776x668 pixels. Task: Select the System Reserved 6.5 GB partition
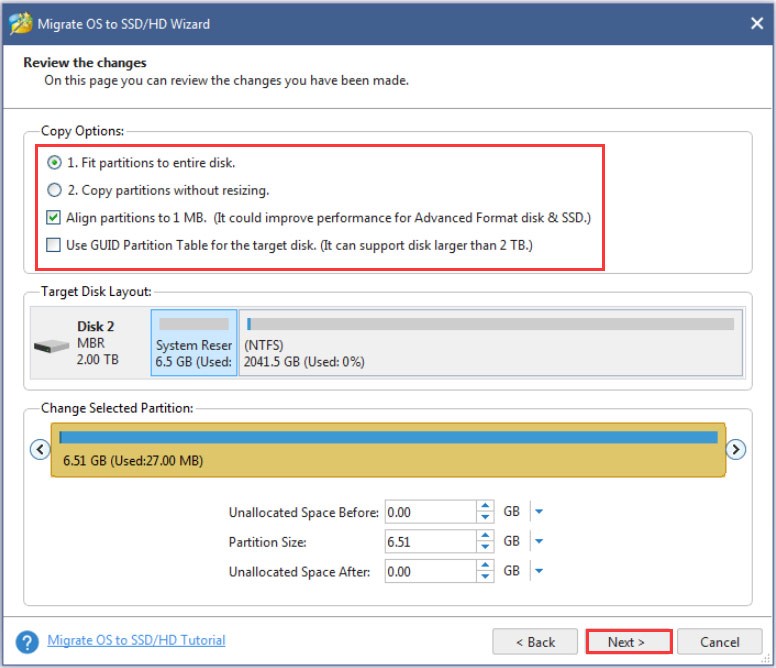(194, 343)
